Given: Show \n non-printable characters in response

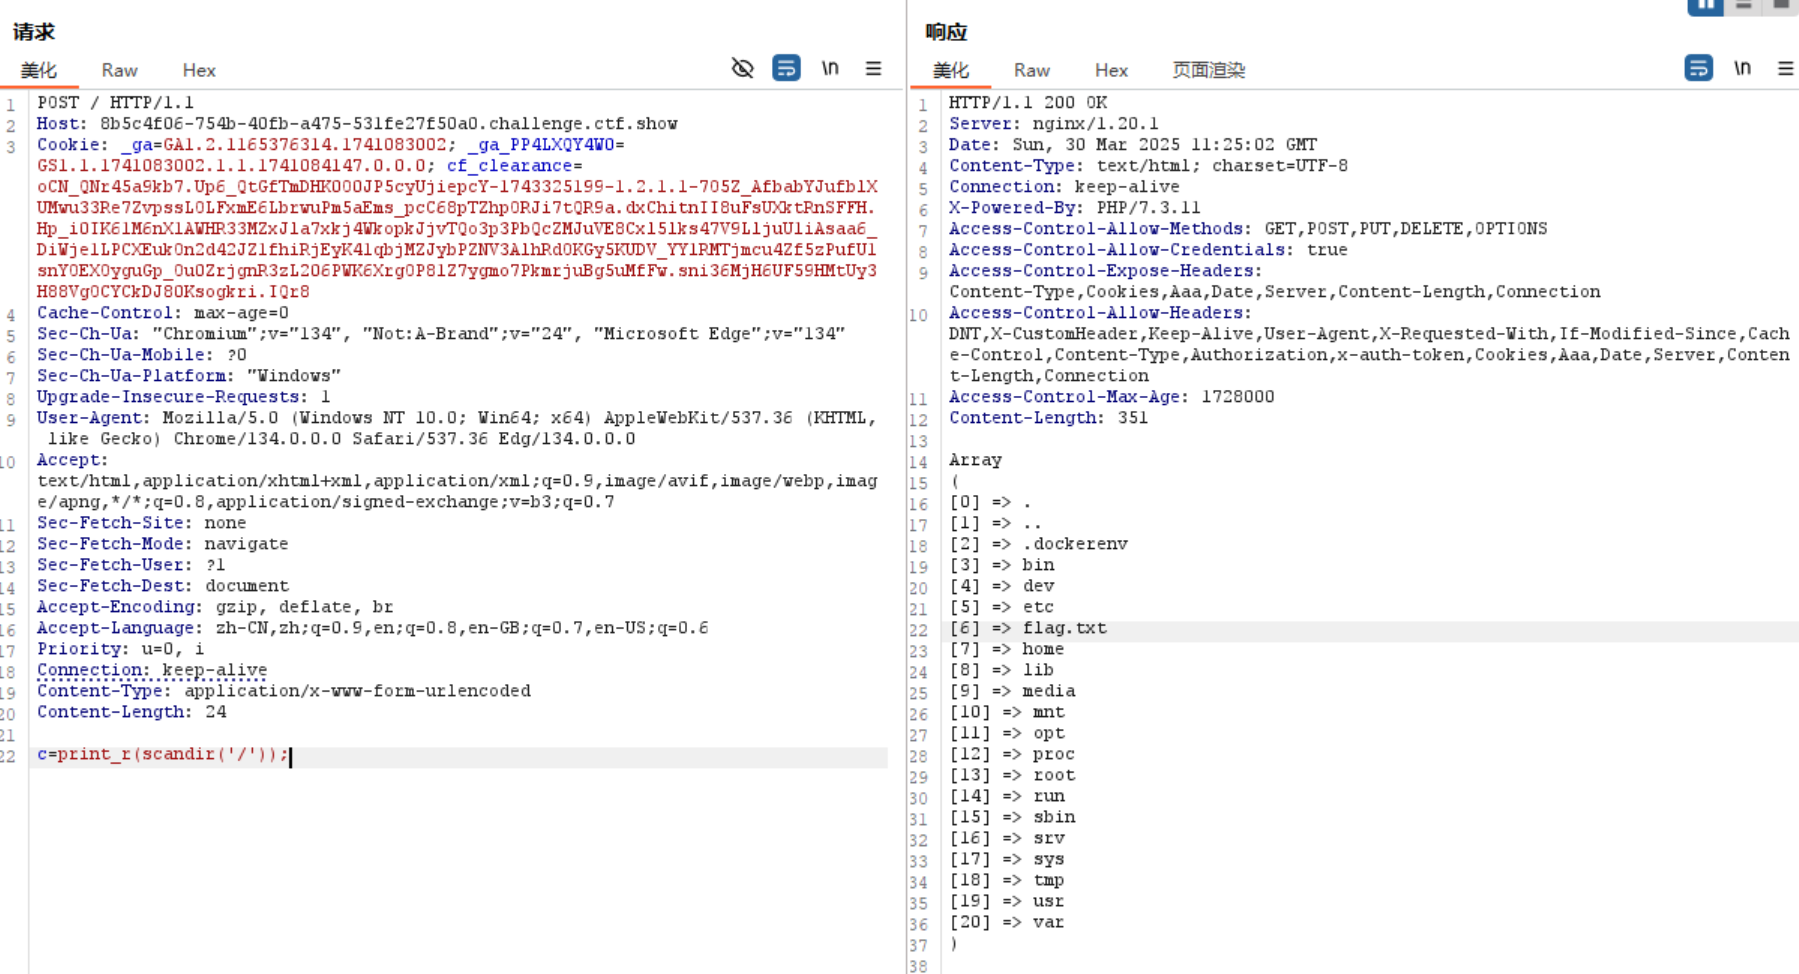Looking at the screenshot, I should pyautogui.click(x=1742, y=68).
